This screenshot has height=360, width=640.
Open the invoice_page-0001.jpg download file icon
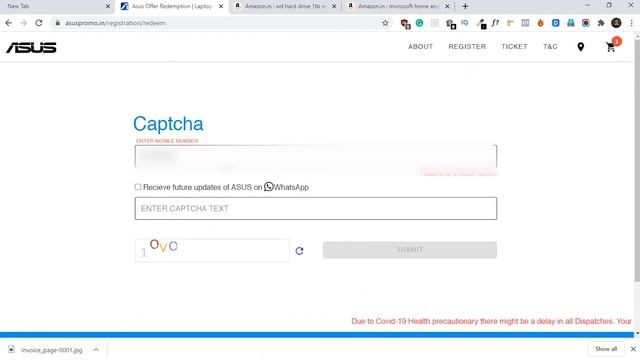11,349
